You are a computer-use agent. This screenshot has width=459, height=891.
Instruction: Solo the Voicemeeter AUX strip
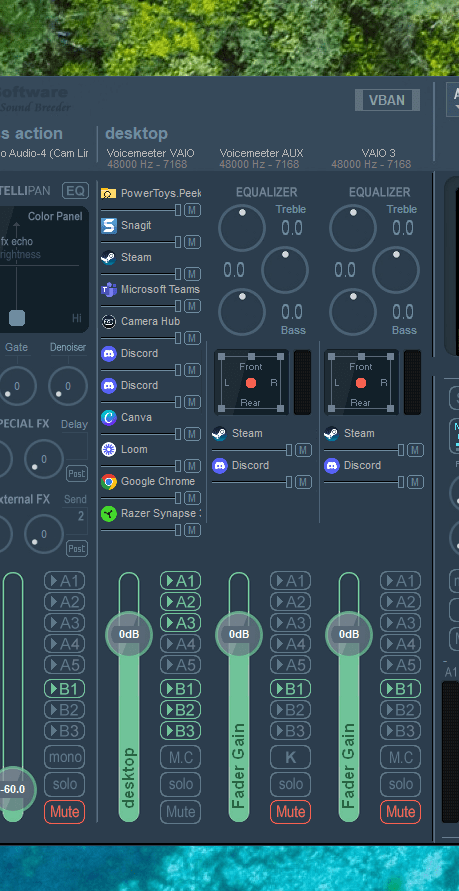pyautogui.click(x=290, y=784)
